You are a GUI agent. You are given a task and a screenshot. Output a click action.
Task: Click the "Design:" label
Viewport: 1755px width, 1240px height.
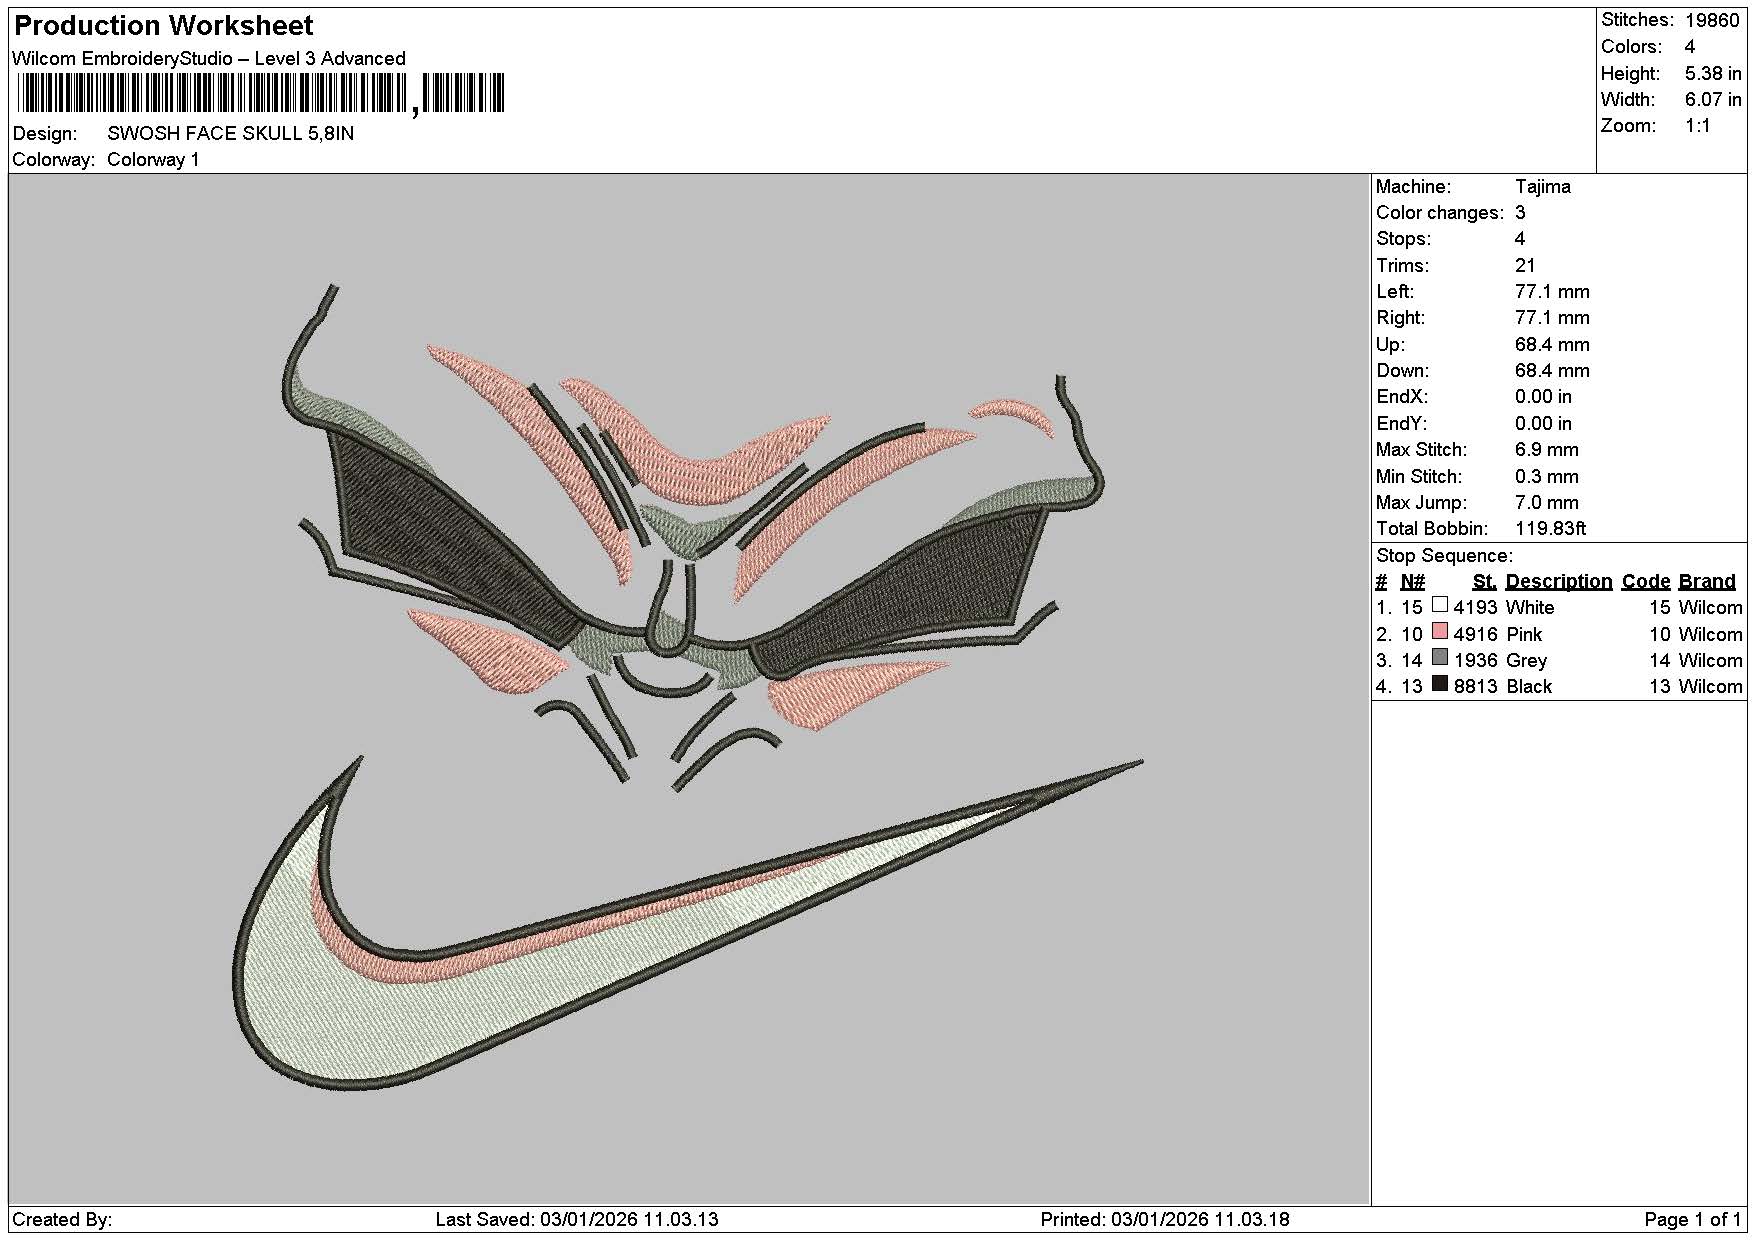point(44,133)
